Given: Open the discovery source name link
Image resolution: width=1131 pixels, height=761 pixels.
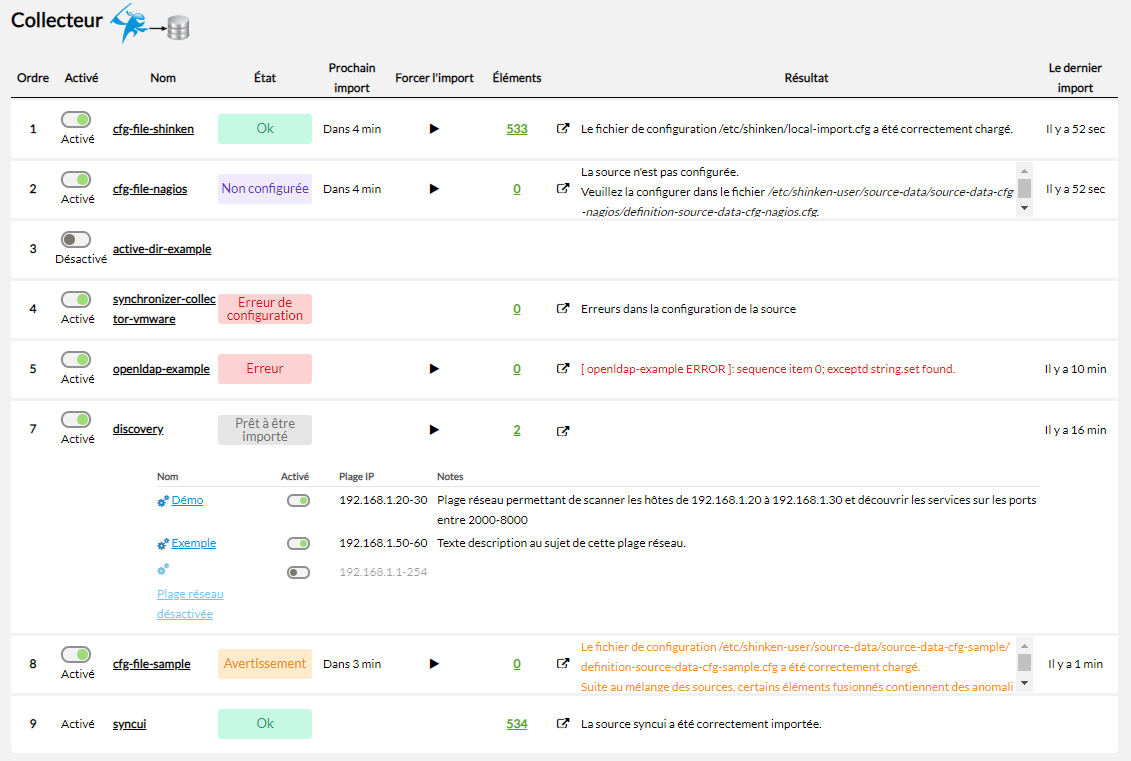Looking at the screenshot, I should (138, 429).
